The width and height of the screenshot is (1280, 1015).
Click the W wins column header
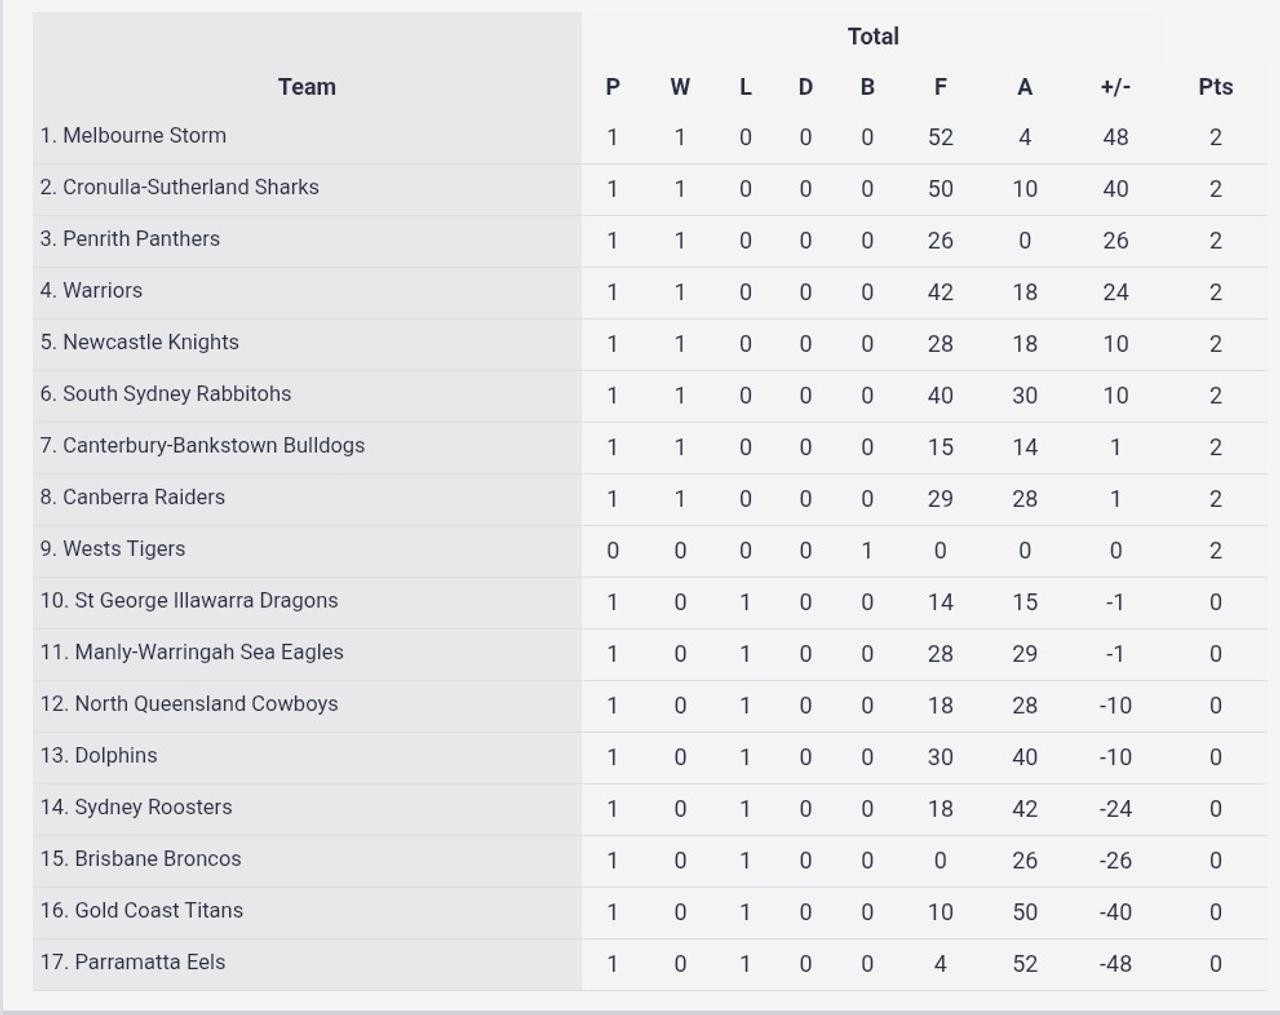click(x=680, y=87)
